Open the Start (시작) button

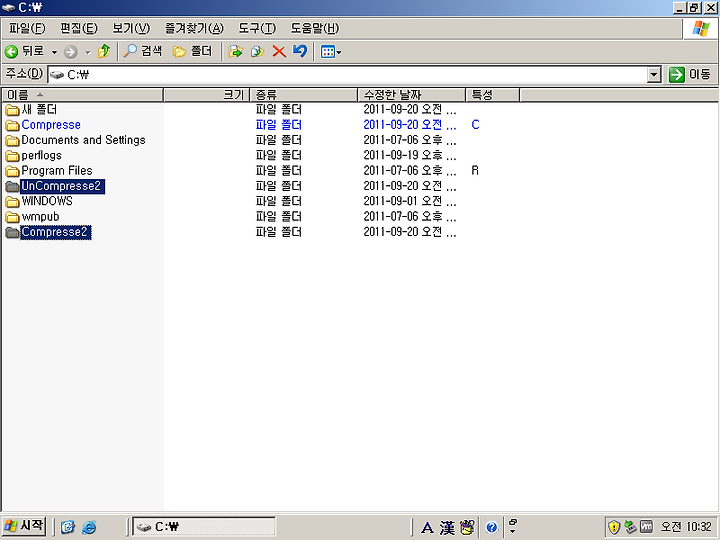coord(24,526)
